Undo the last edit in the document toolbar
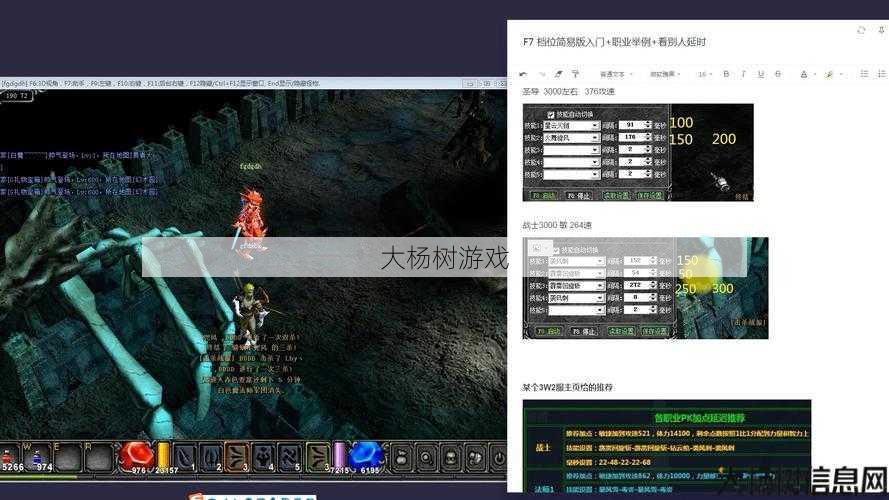 523,74
